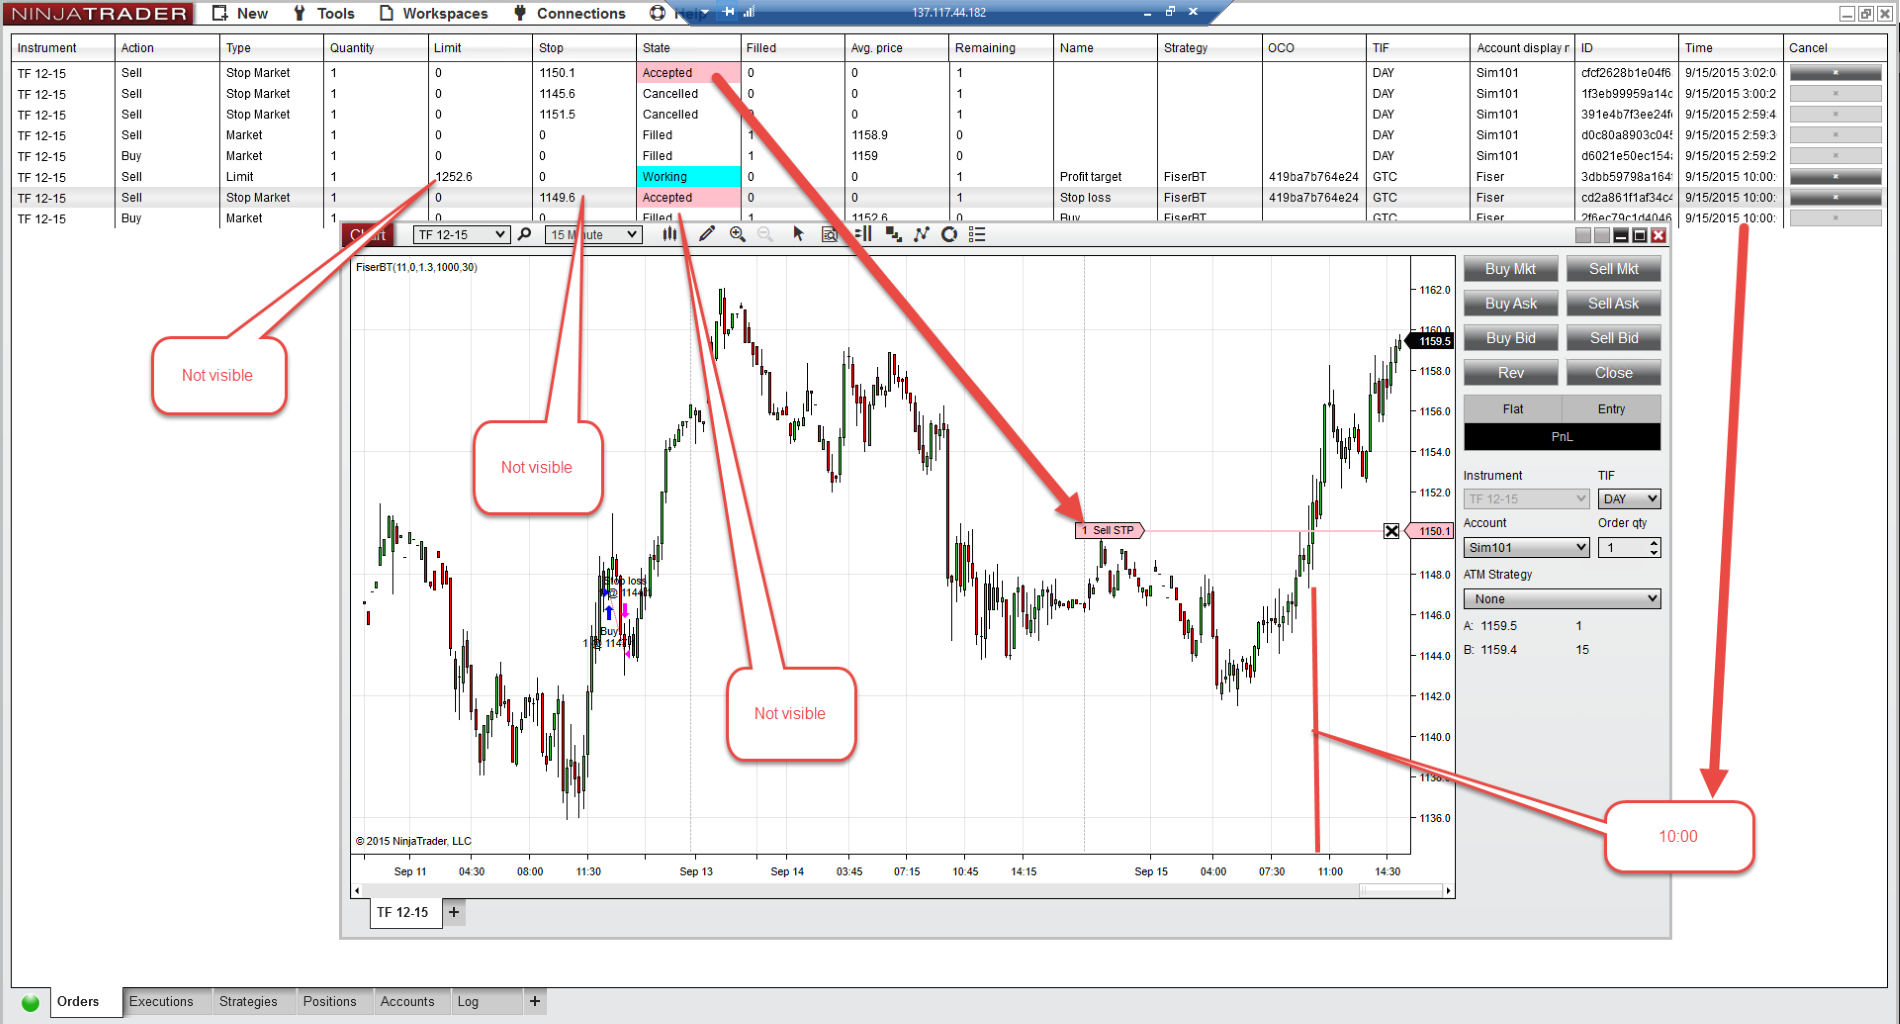The height and width of the screenshot is (1024, 1900).
Task: Open the chart instrument selector TF 12-15
Action: [x=461, y=234]
